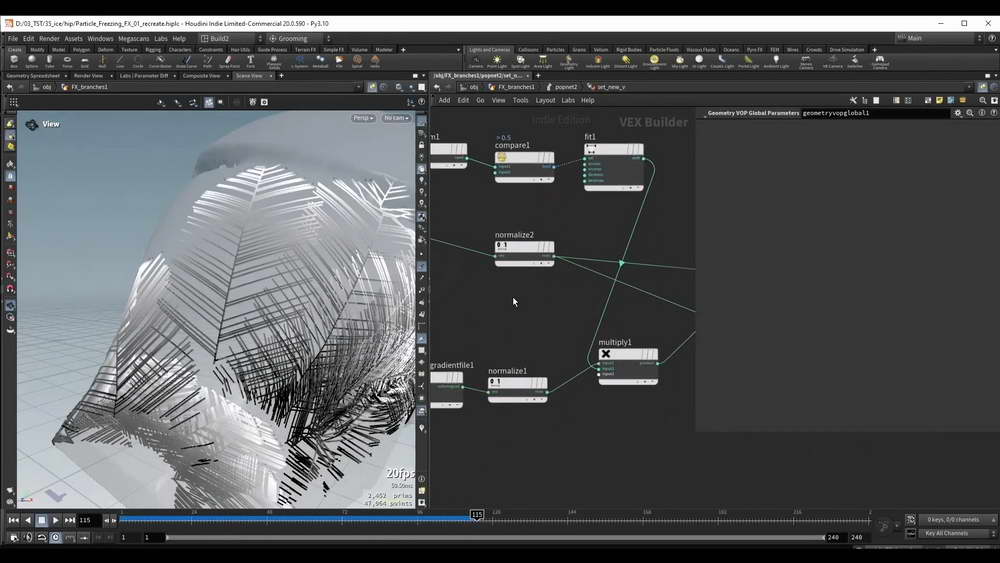
Task: Select the Font shelf tool
Action: pos(251,61)
